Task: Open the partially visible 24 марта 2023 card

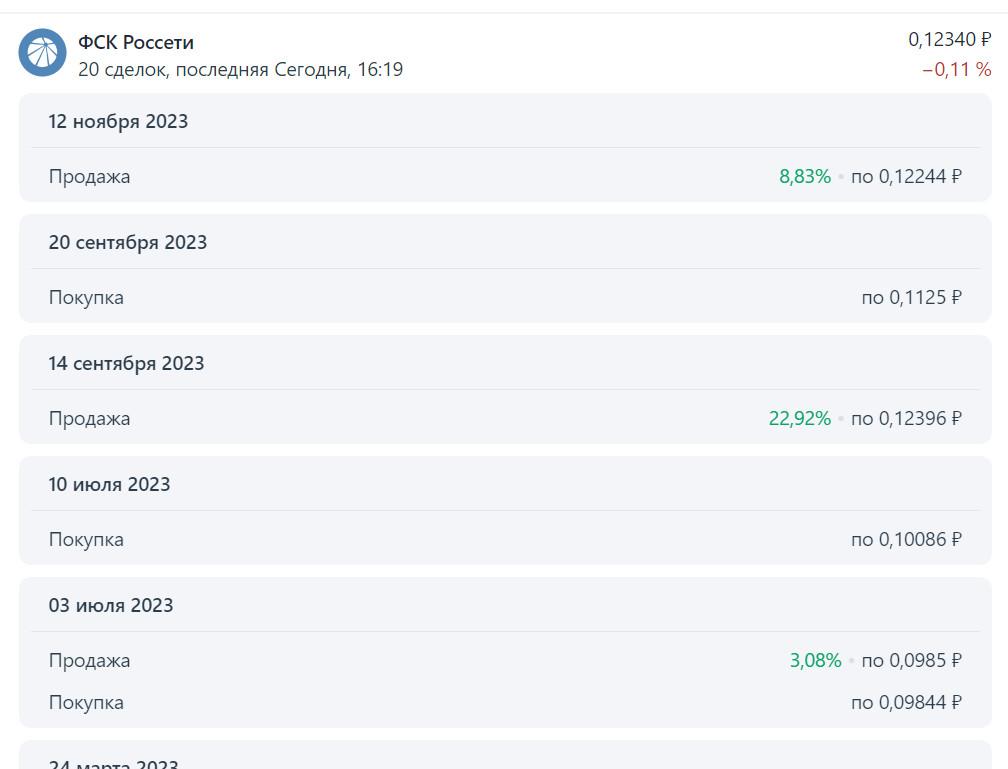Action: click(x=505, y=755)
